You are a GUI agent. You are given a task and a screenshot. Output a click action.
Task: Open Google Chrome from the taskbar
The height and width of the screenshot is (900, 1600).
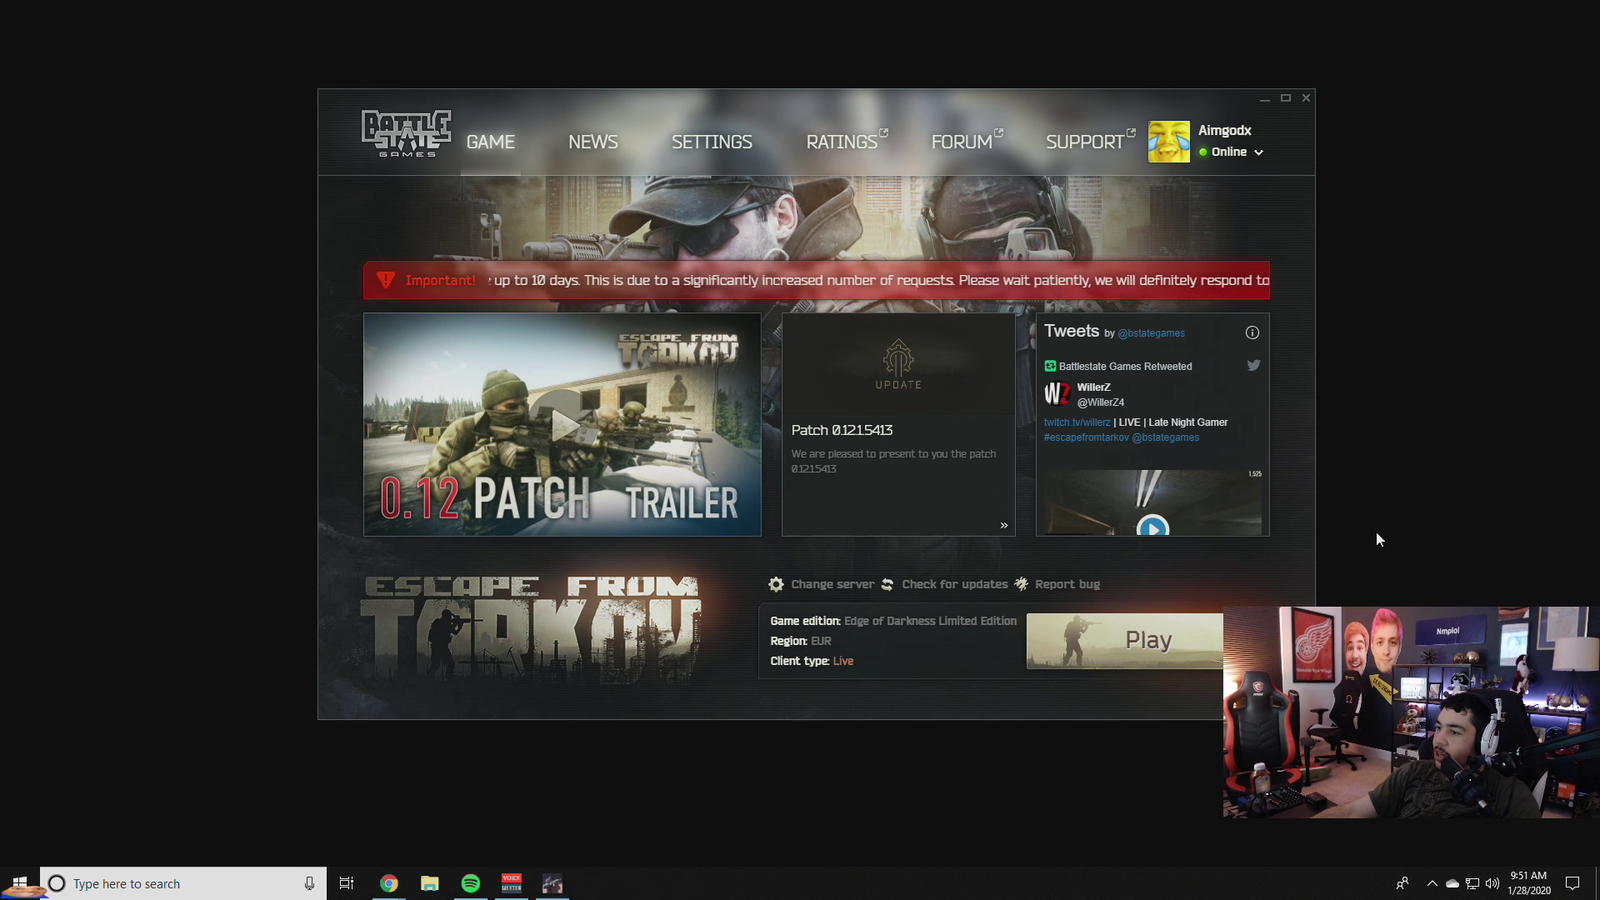(x=389, y=883)
